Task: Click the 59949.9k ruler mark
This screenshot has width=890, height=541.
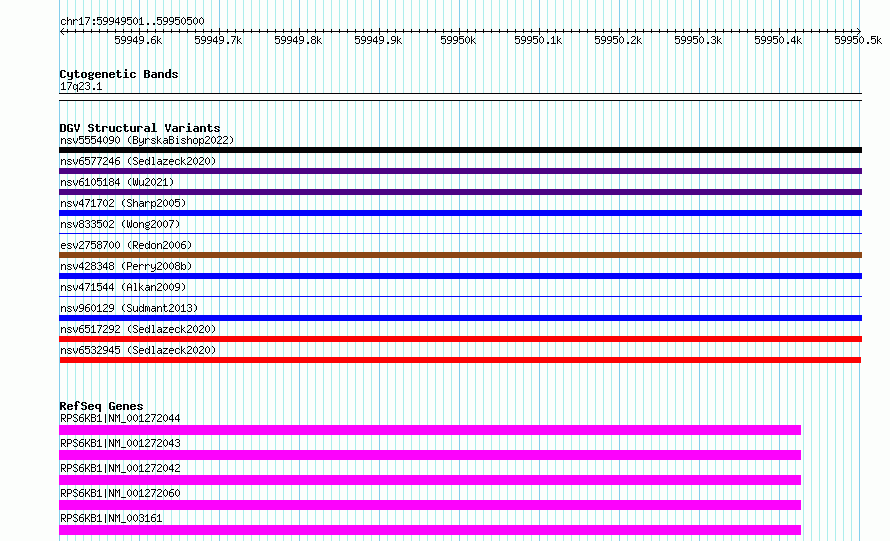Action: click(x=378, y=40)
